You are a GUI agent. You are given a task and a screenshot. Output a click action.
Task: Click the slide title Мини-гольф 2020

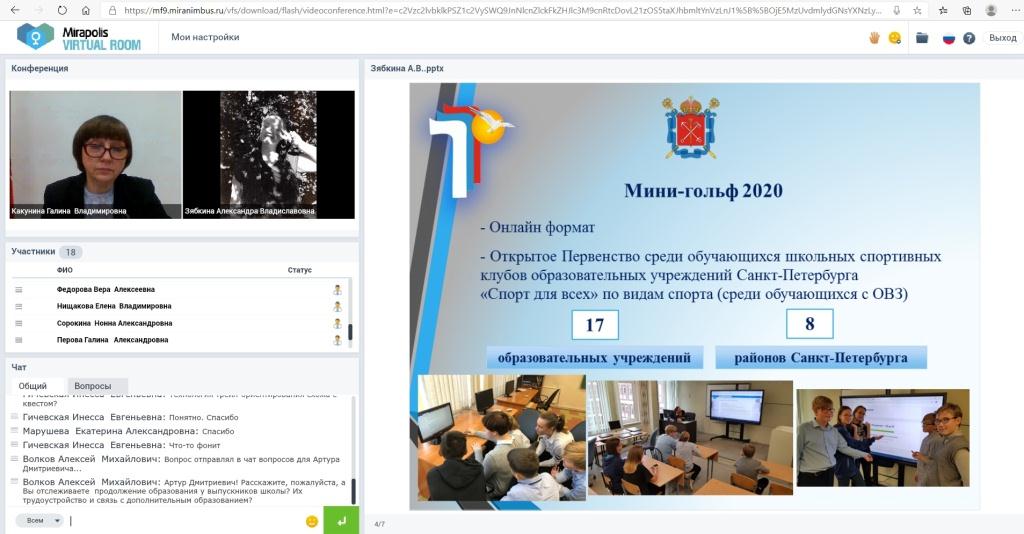coord(703,191)
